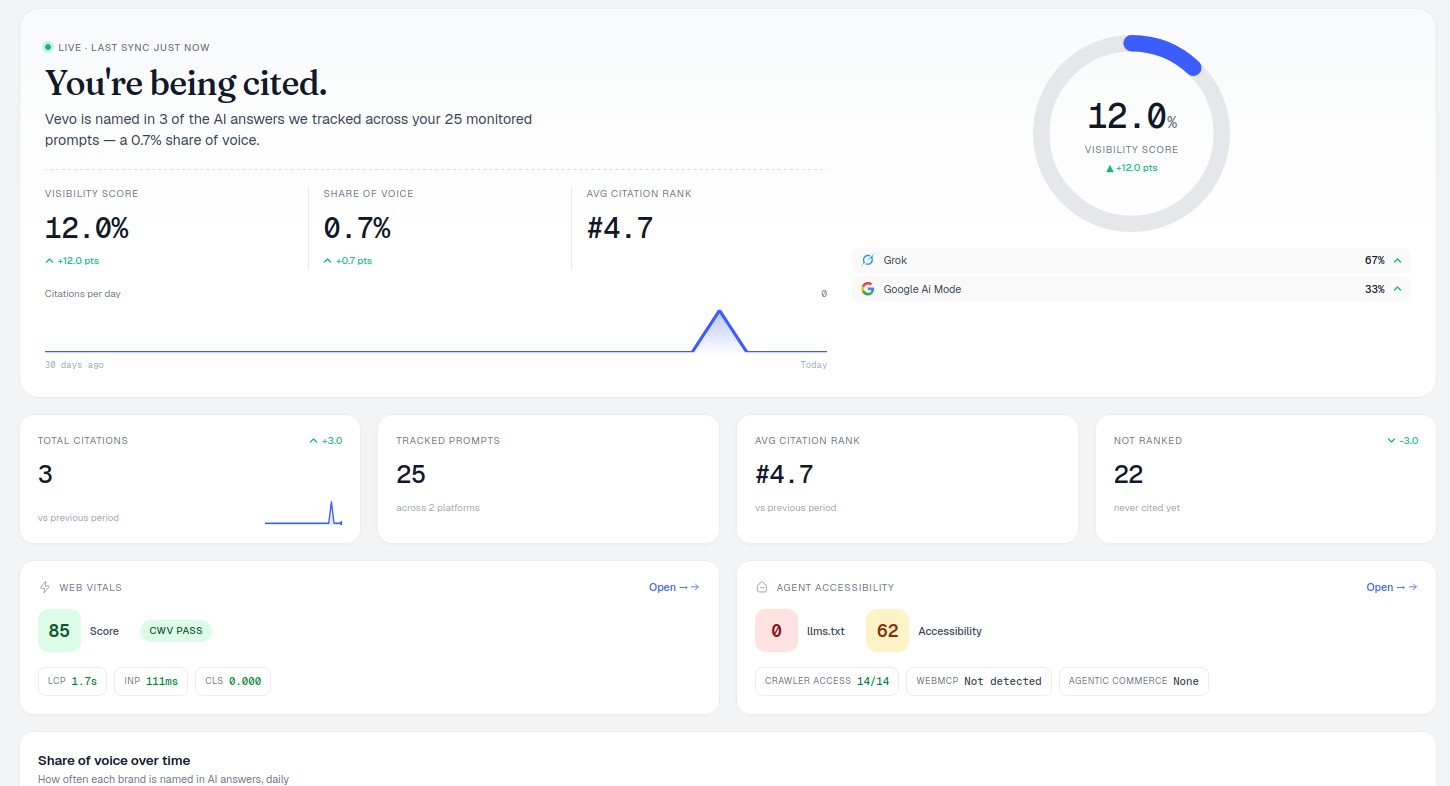Click the Web Vitals score 85 badge
The width and height of the screenshot is (1450, 786).
59,631
